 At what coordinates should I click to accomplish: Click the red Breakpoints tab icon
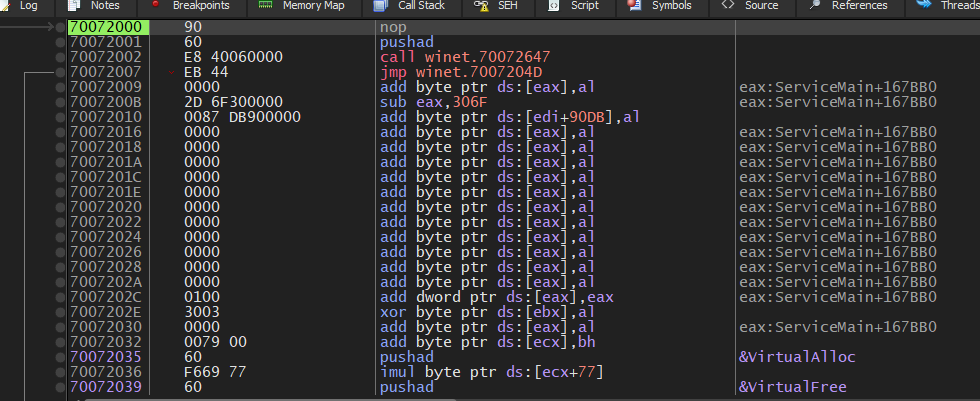coord(155,5)
